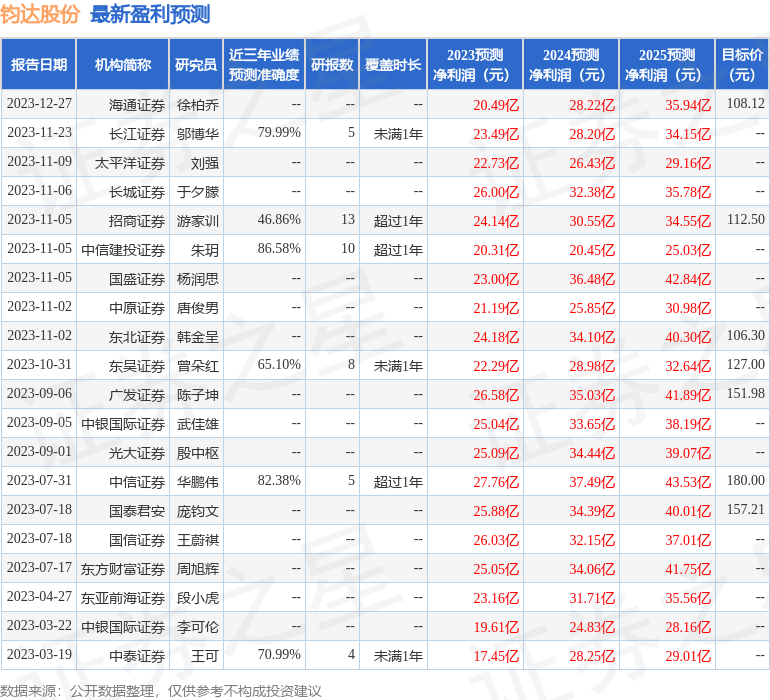The width and height of the screenshot is (770, 700).
Task: Click accuracy value 70.99%
Action: [279, 654]
